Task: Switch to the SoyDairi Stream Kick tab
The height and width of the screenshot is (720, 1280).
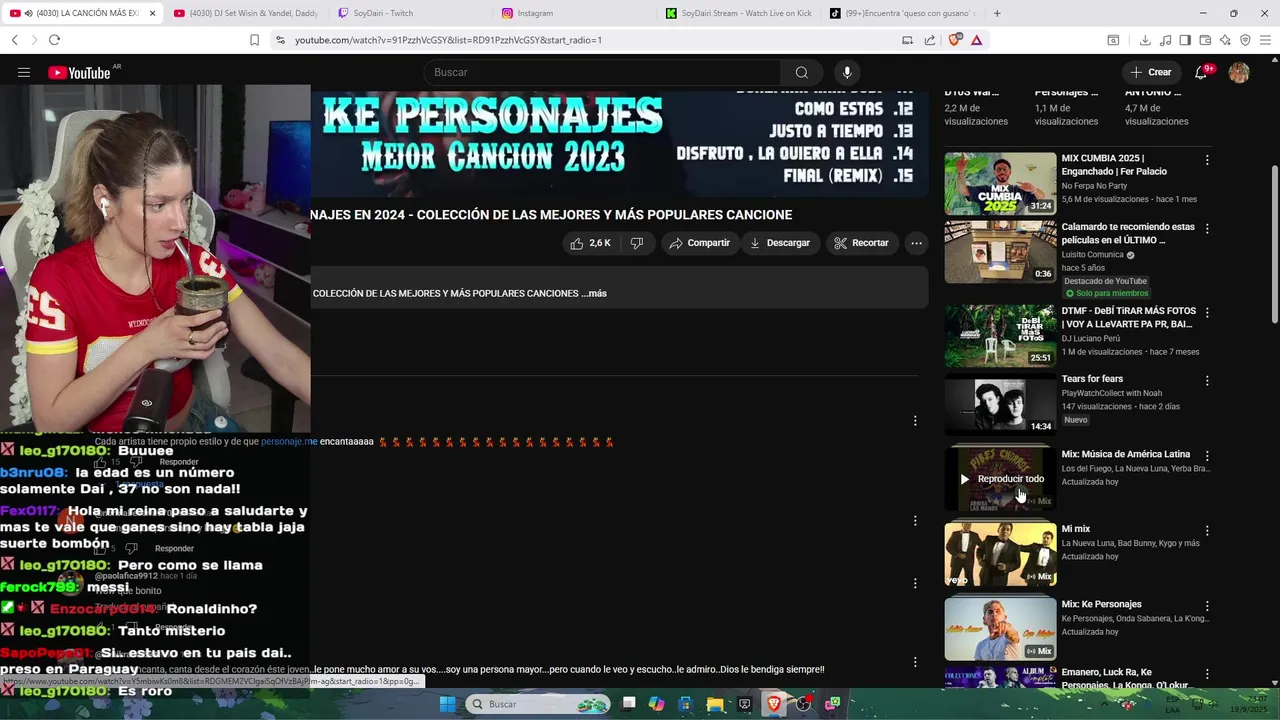Action: pos(740,13)
